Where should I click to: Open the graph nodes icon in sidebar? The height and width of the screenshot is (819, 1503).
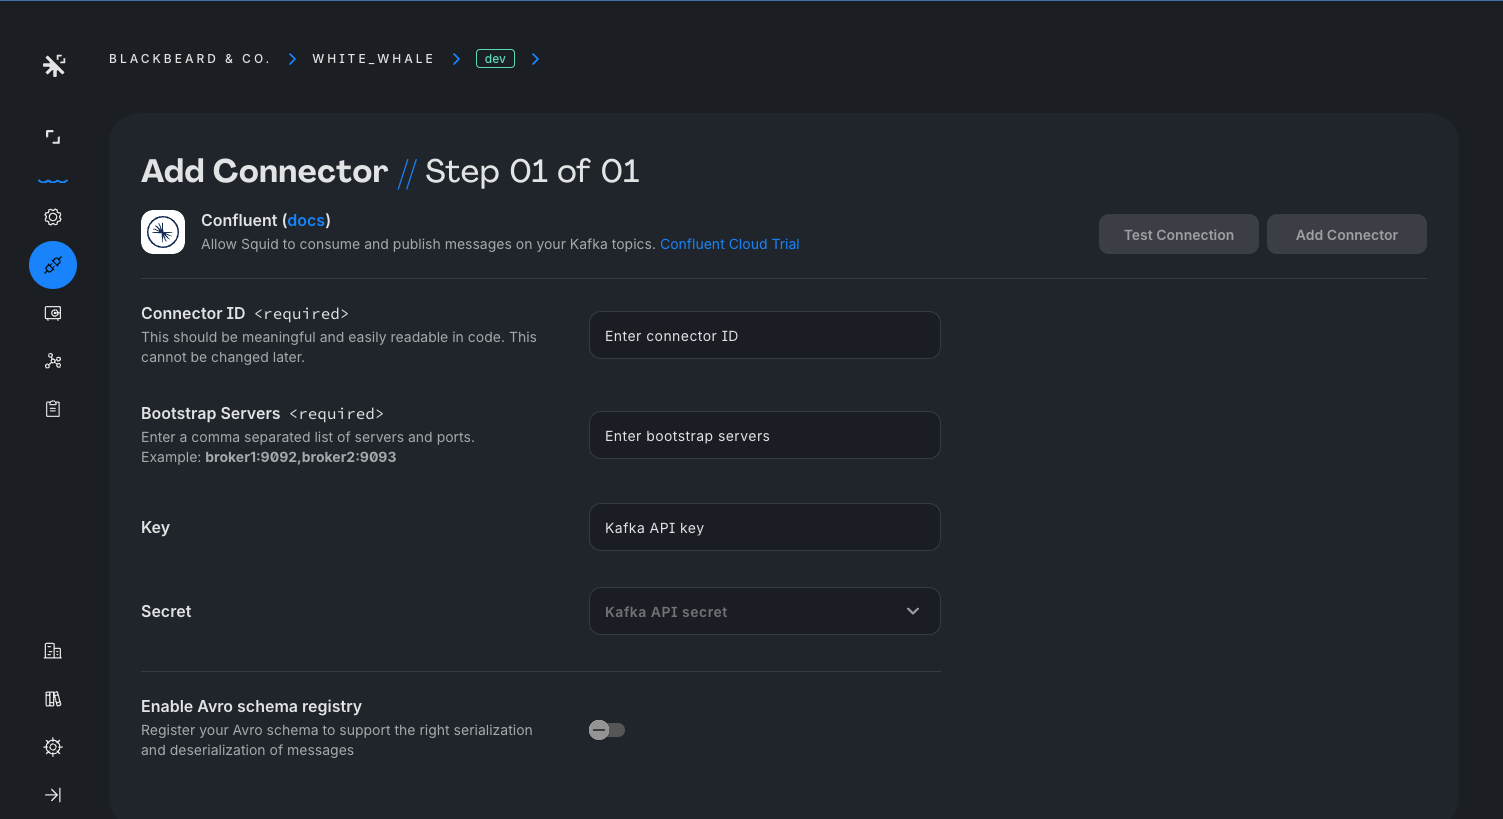click(53, 361)
